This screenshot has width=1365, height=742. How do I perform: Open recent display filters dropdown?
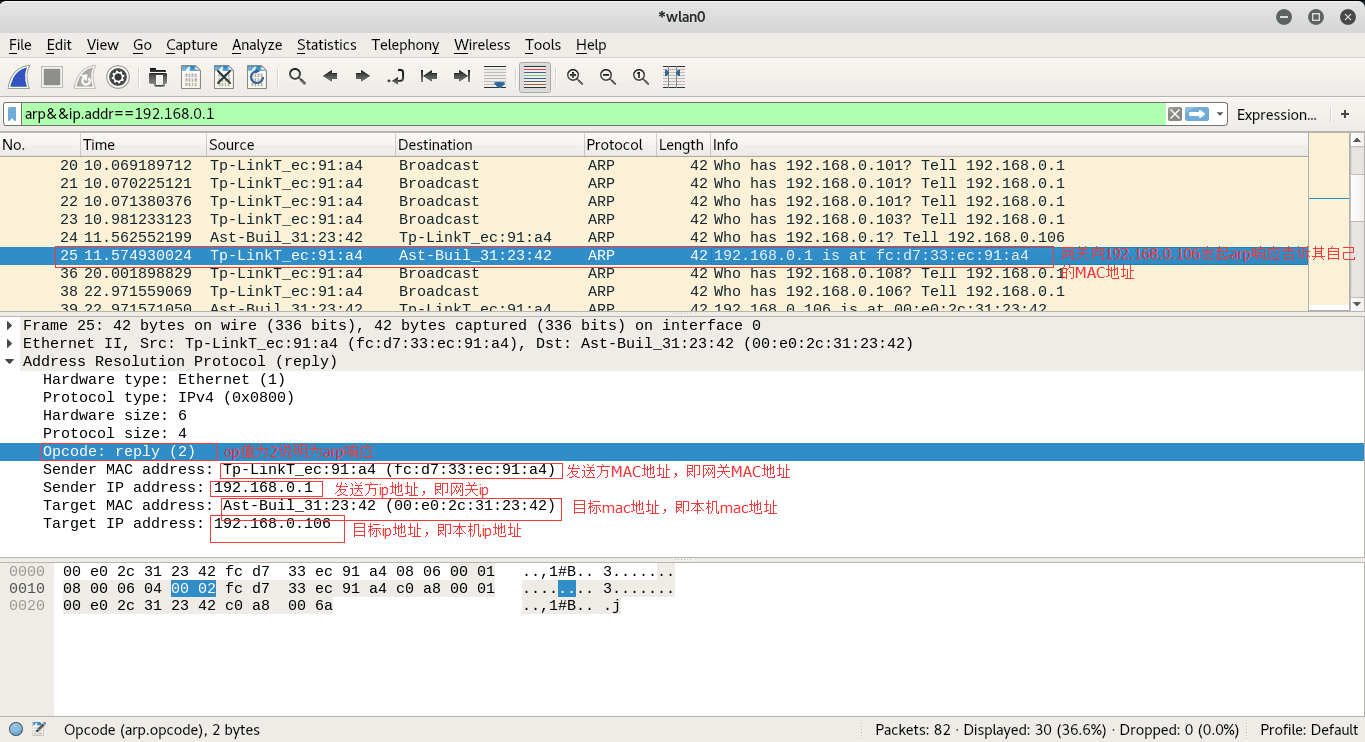(1220, 114)
